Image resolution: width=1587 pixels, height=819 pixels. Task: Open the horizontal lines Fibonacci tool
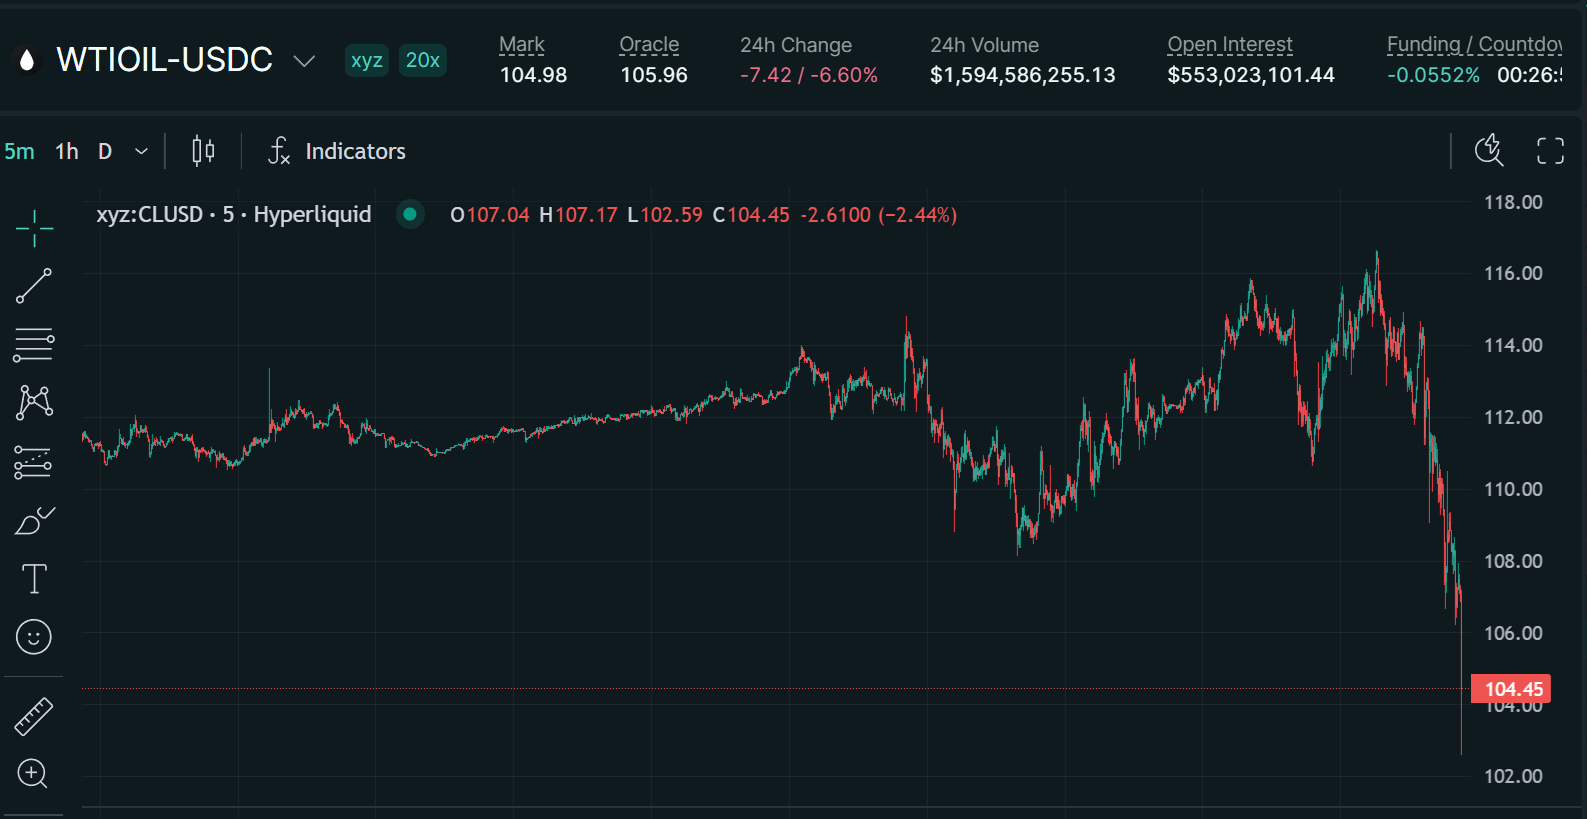(34, 345)
